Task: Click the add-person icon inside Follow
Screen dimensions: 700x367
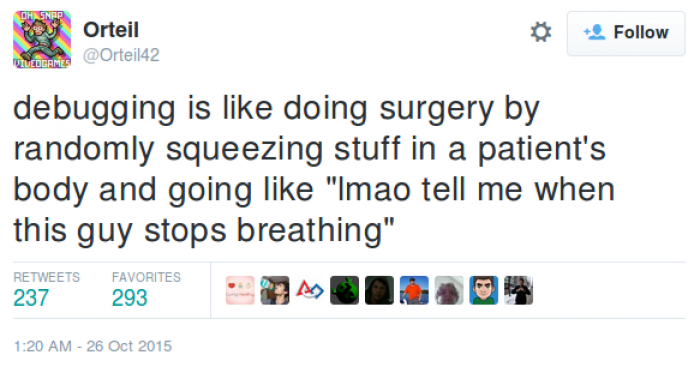Action: click(594, 32)
